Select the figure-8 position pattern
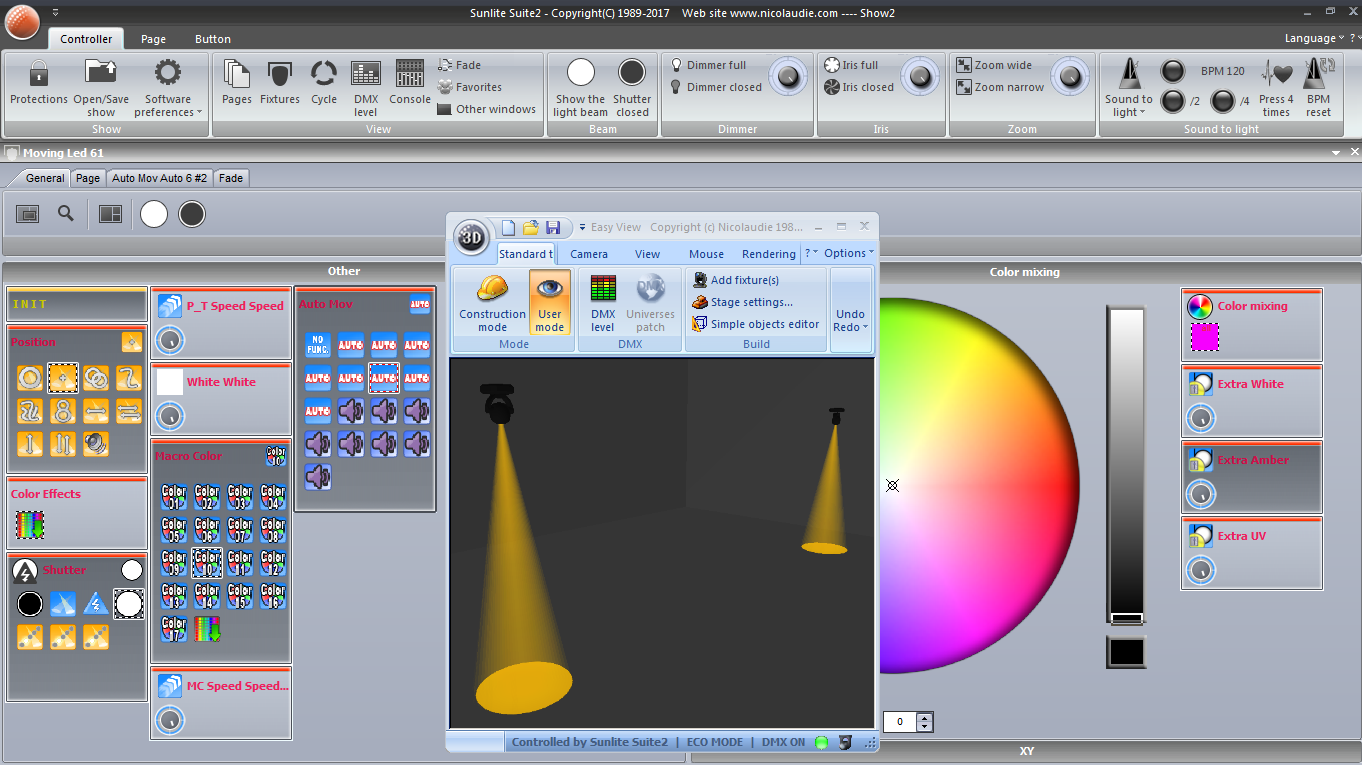1362x765 pixels. click(x=63, y=411)
